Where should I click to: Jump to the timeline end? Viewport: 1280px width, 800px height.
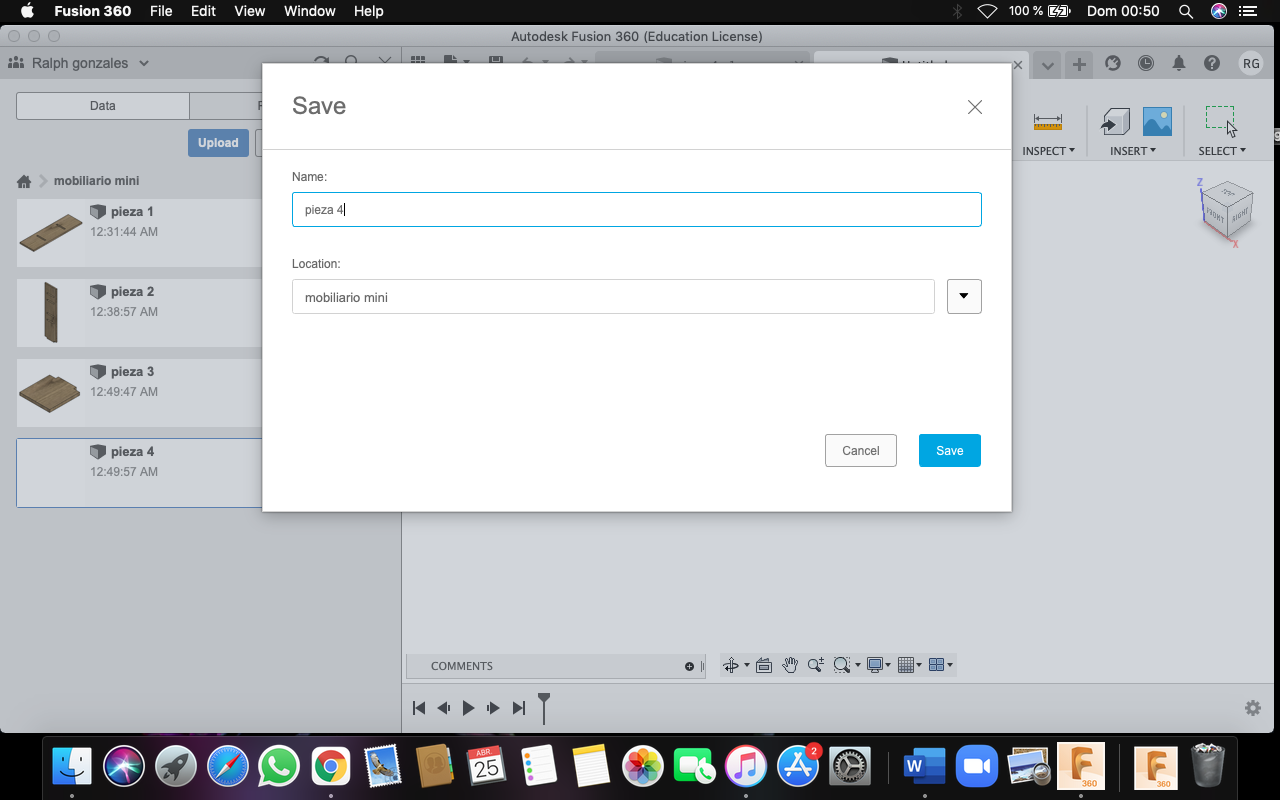518,708
